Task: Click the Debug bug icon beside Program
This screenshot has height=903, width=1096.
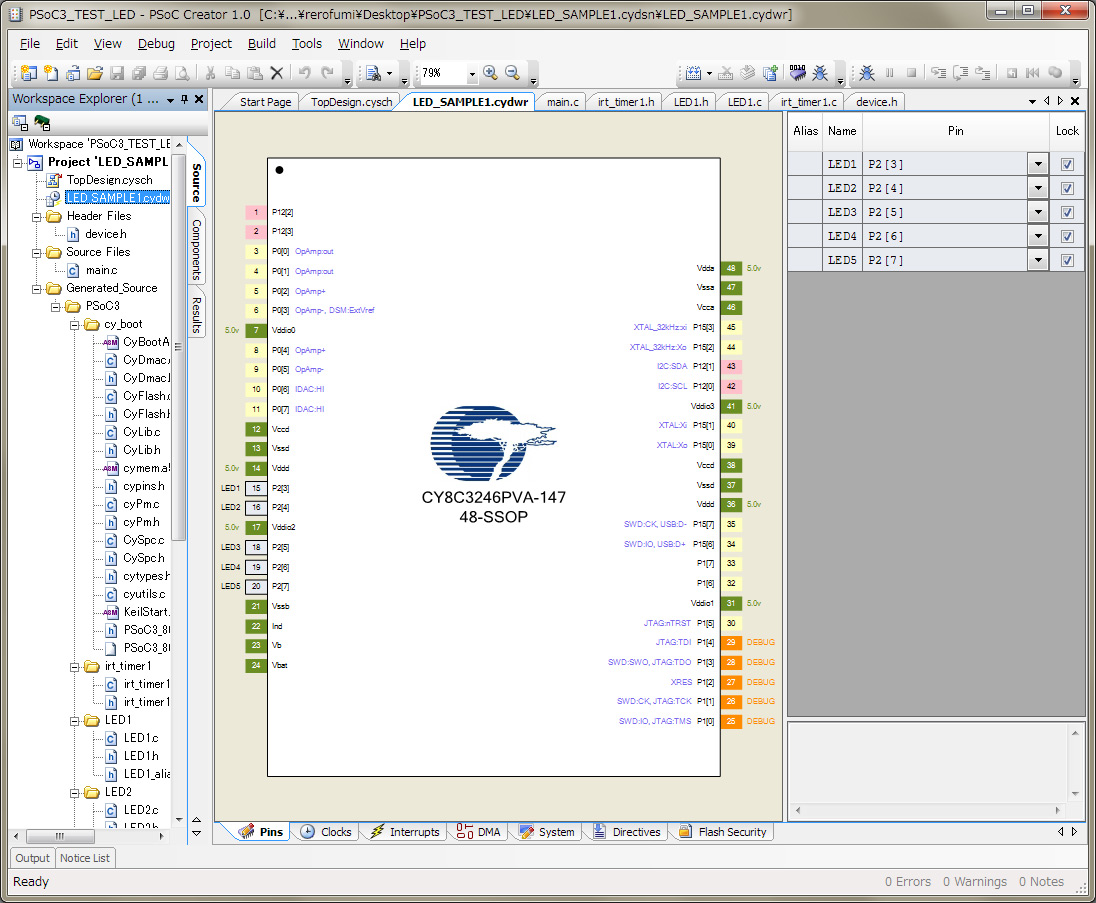Action: click(820, 73)
